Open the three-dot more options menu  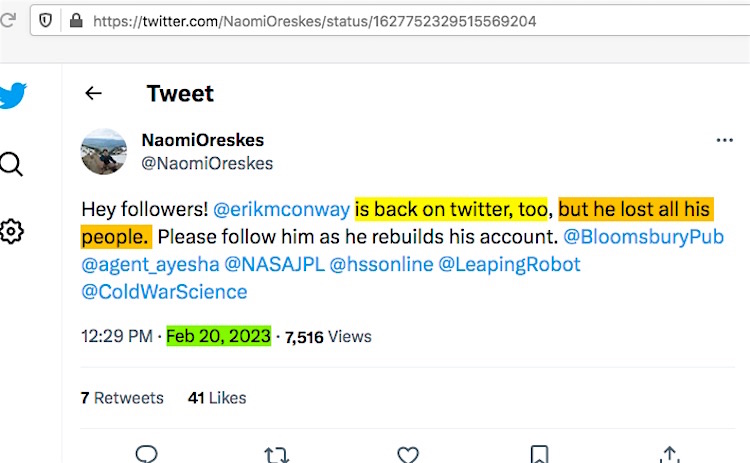(x=725, y=141)
